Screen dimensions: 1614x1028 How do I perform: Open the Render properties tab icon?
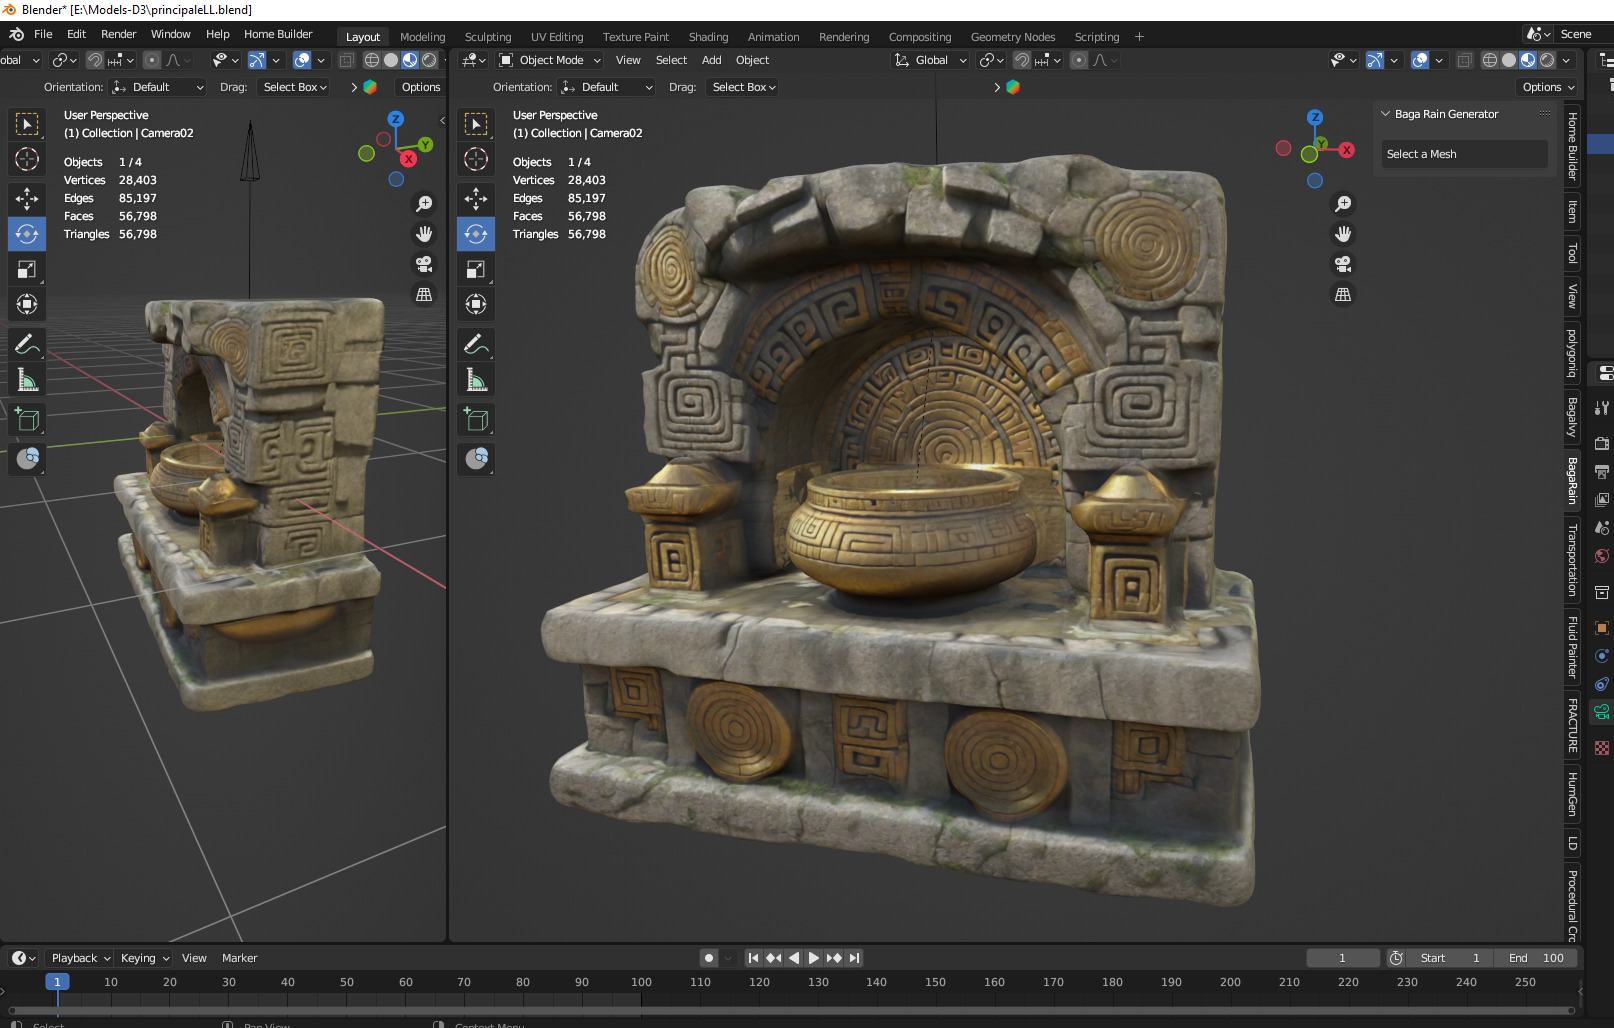pyautogui.click(x=1602, y=443)
